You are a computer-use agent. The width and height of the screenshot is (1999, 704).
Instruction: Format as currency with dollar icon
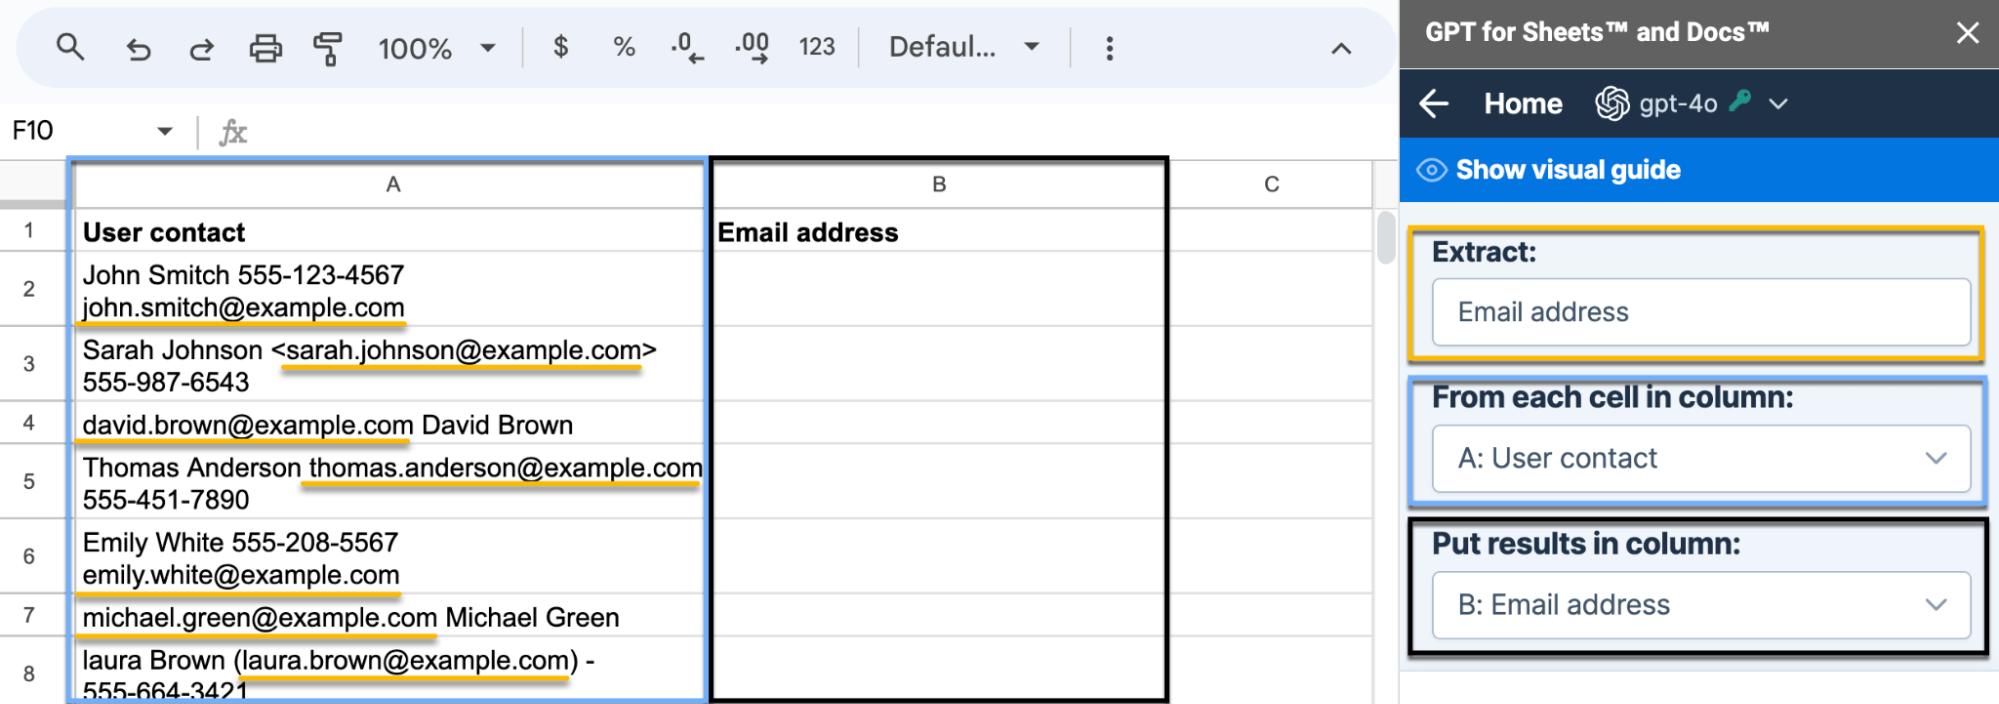click(561, 47)
